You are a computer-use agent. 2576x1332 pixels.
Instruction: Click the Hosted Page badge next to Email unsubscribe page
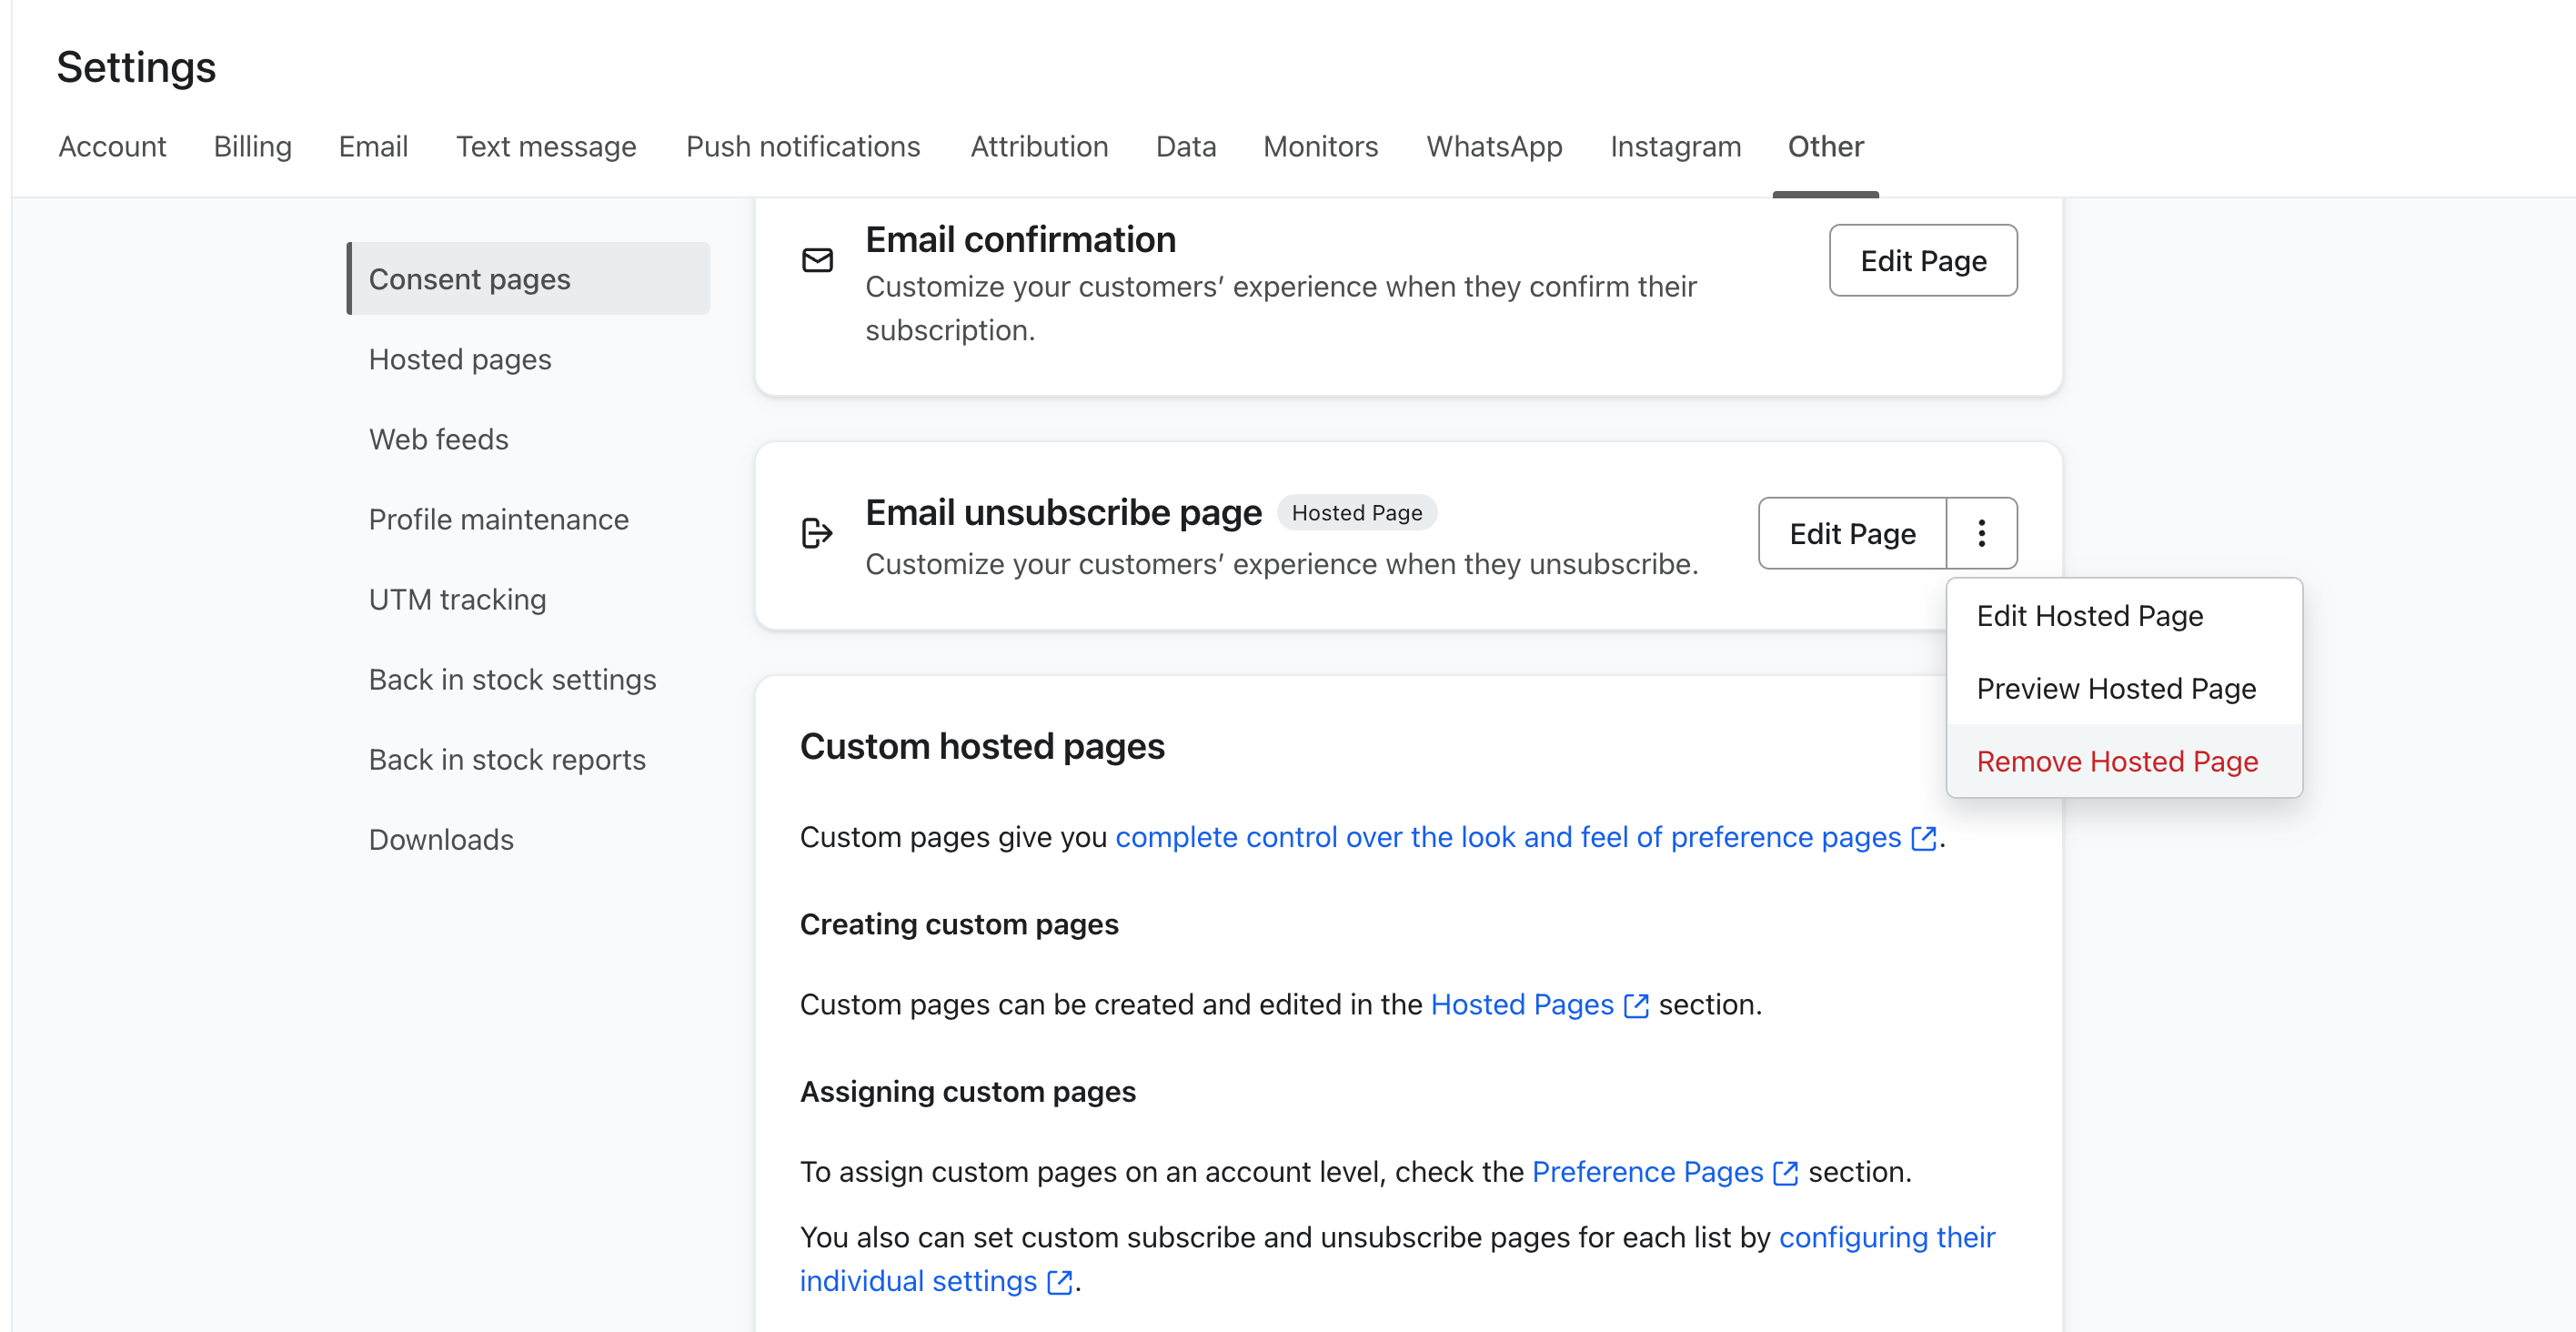(x=1357, y=512)
